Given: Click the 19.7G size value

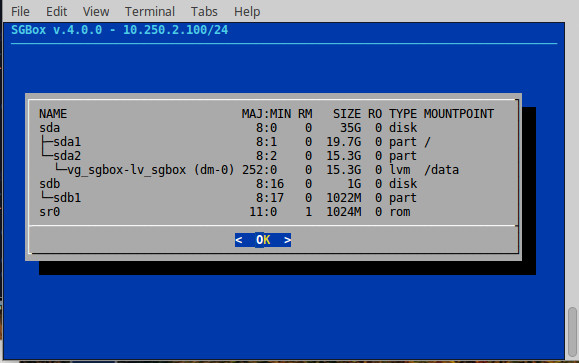Looking at the screenshot, I should tap(343, 142).
